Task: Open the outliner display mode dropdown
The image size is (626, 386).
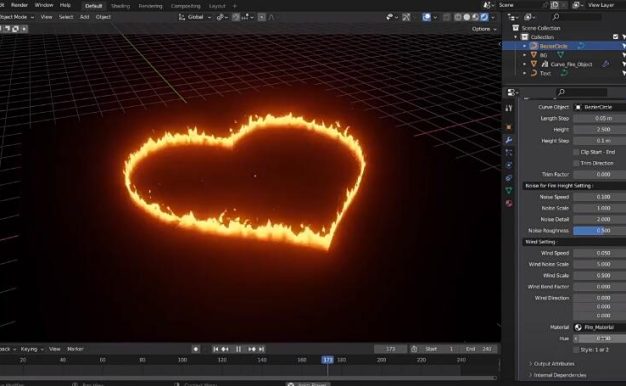Action: 512,17
